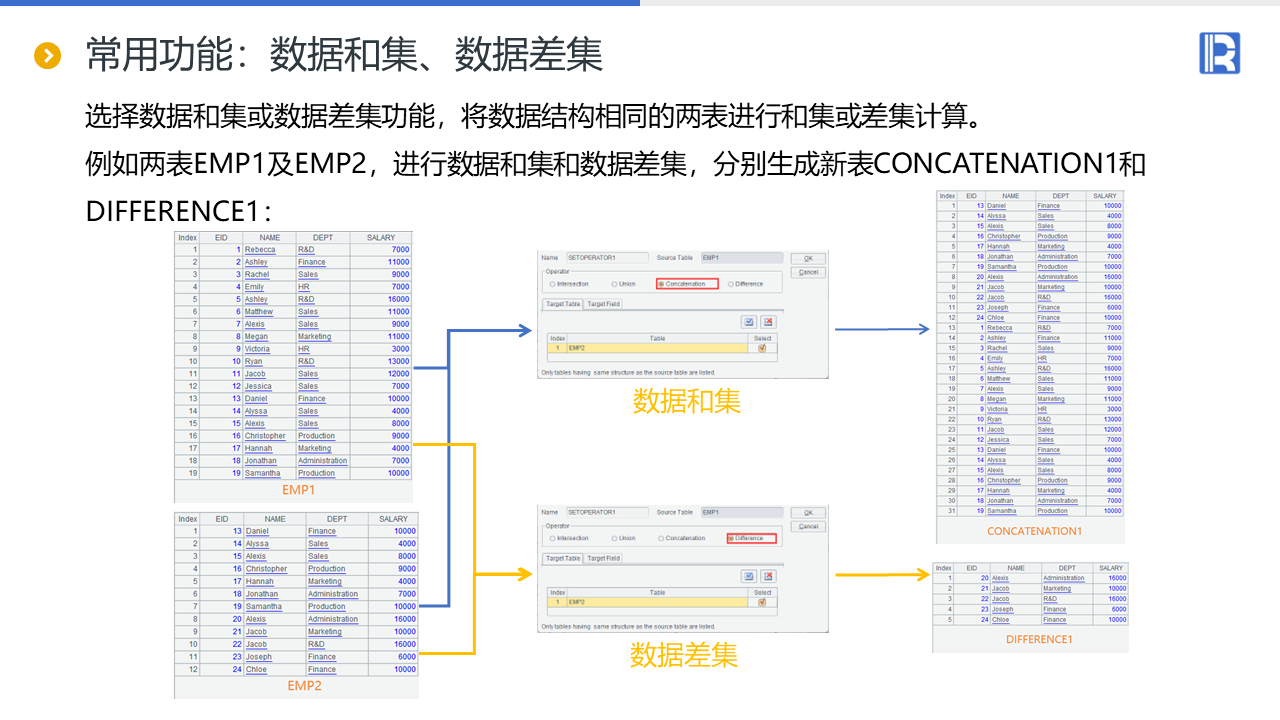Image resolution: width=1280 pixels, height=720 pixels.
Task: Select Intersection radio in the 数据和集 dialog
Action: [570, 284]
